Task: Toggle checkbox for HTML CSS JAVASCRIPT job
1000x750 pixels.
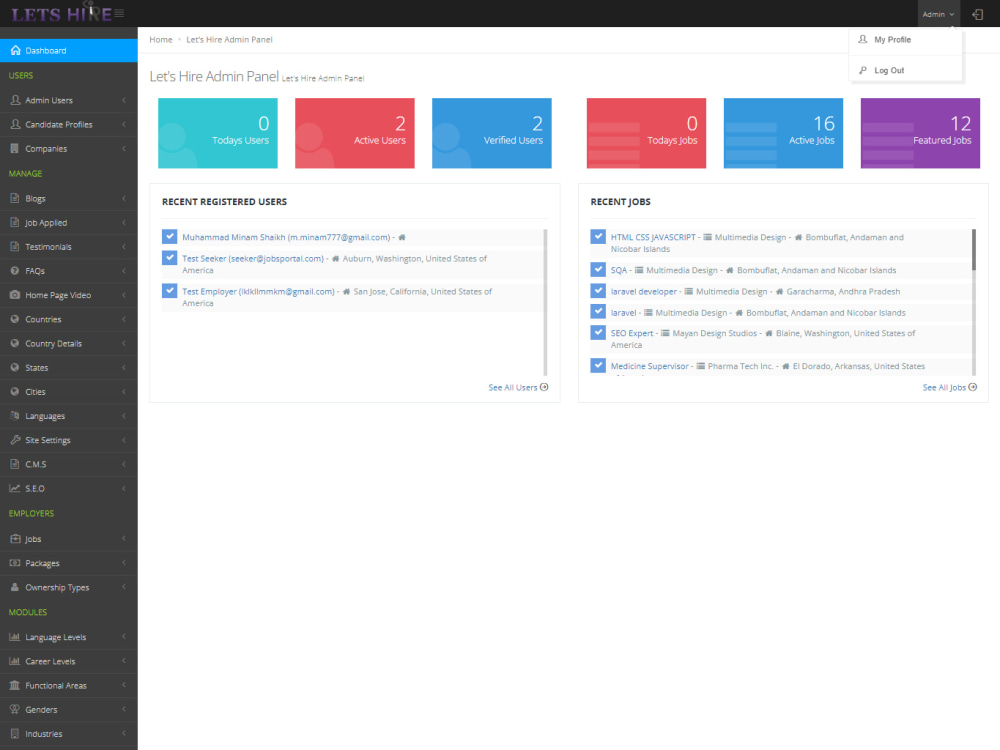Action: pyautogui.click(x=598, y=237)
